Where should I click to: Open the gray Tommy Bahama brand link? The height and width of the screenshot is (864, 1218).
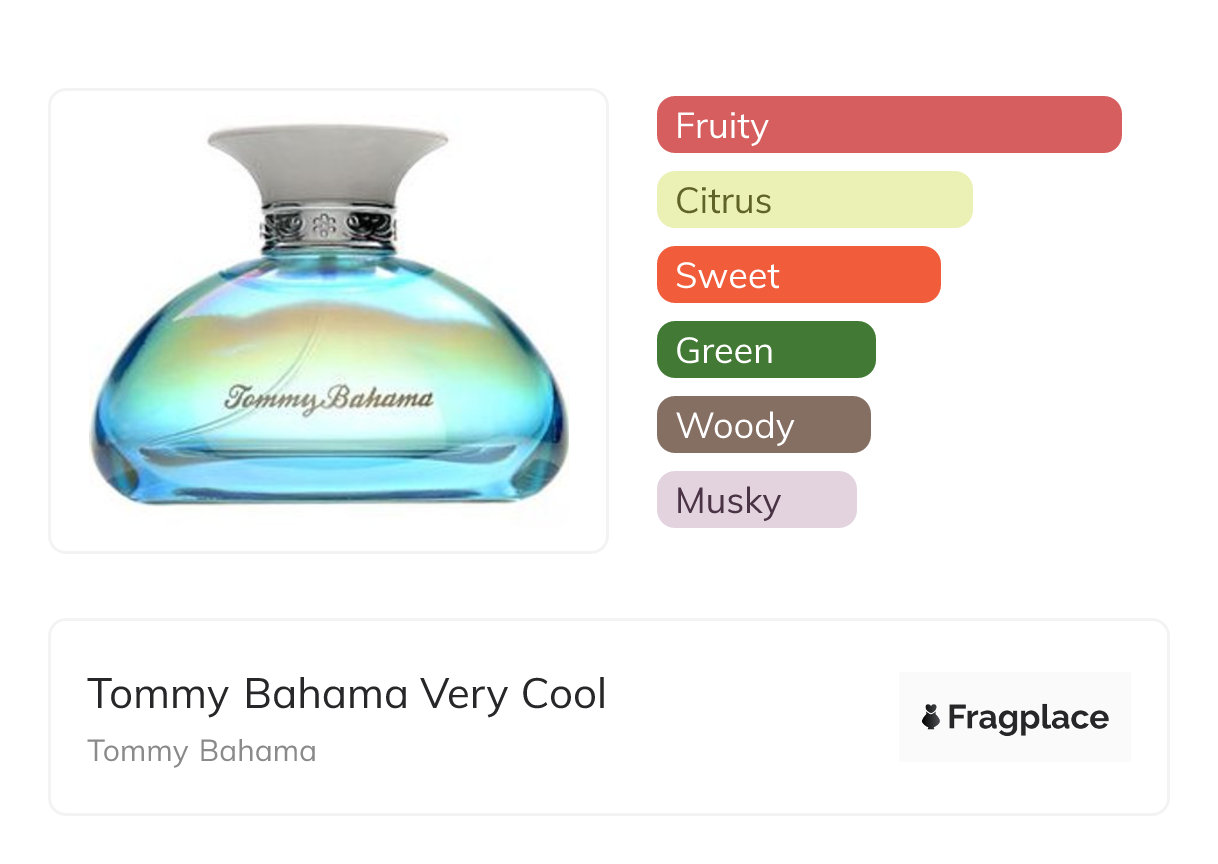click(x=201, y=751)
